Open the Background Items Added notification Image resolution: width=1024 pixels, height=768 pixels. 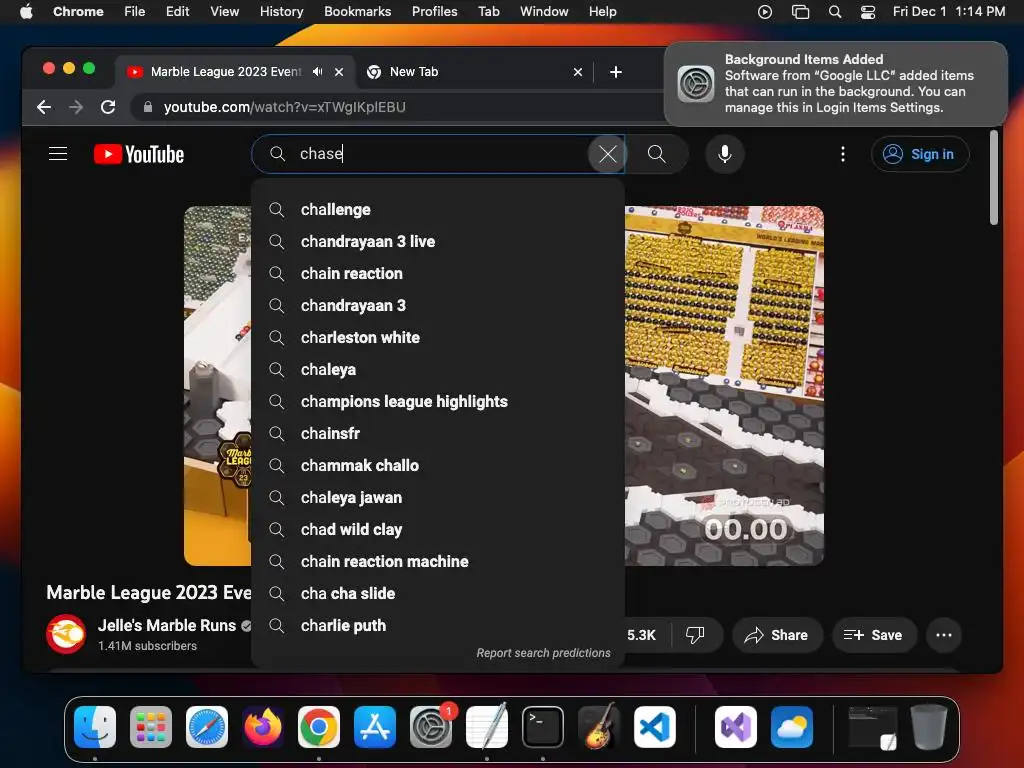(x=836, y=84)
